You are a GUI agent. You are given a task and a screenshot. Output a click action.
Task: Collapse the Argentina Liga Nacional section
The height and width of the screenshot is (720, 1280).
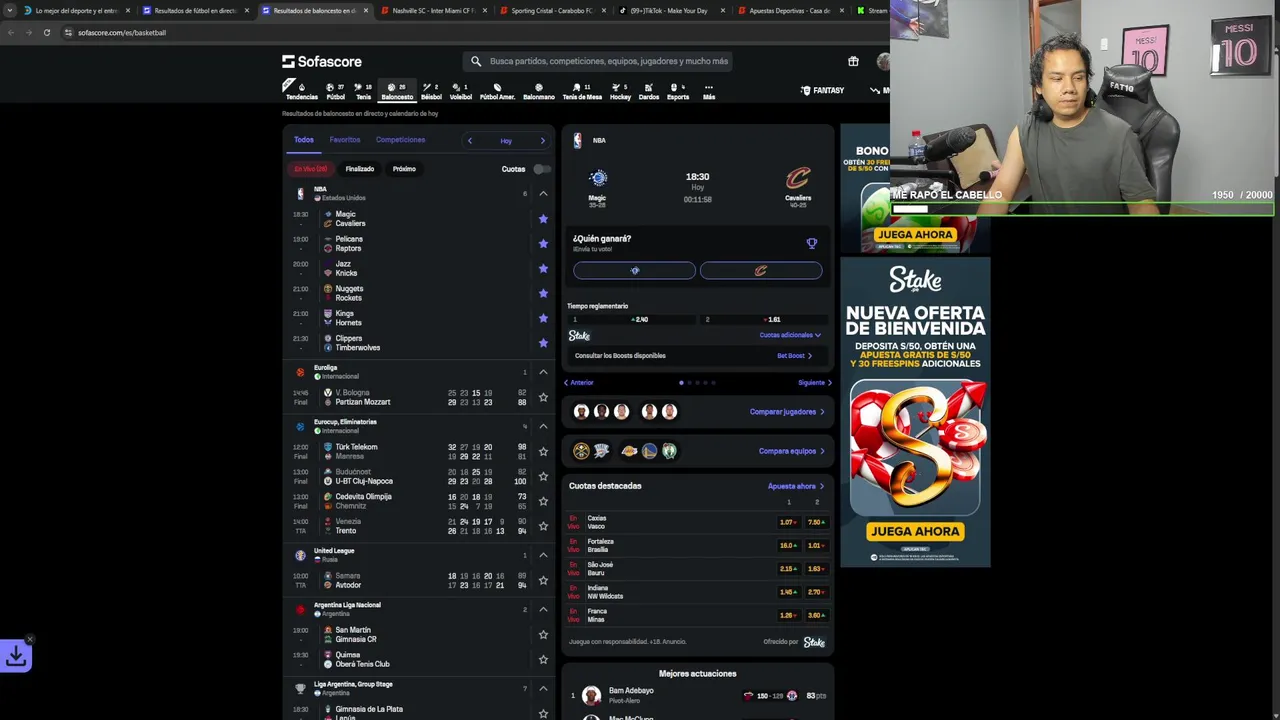[x=543, y=609]
